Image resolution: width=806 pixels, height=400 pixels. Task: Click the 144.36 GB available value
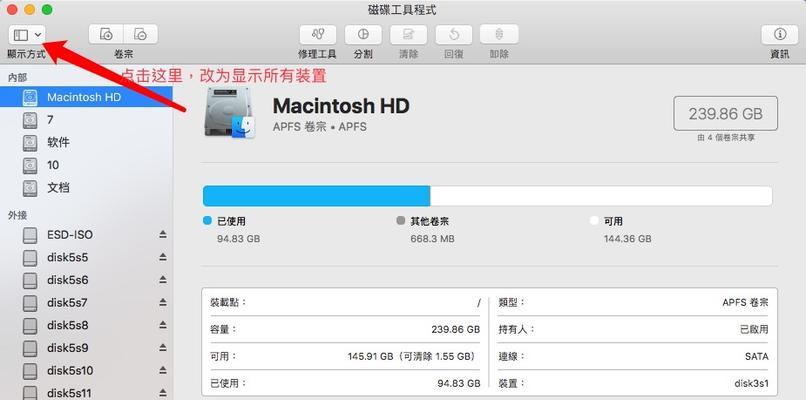coord(627,239)
